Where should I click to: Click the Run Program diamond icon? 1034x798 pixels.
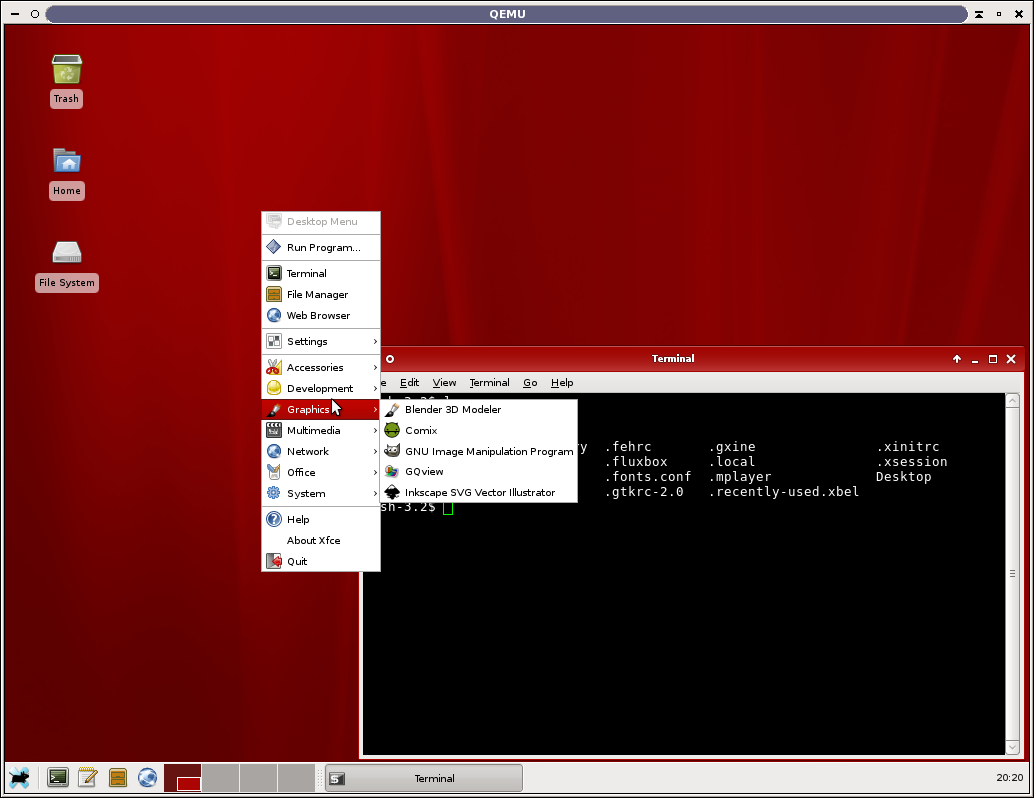(274, 247)
